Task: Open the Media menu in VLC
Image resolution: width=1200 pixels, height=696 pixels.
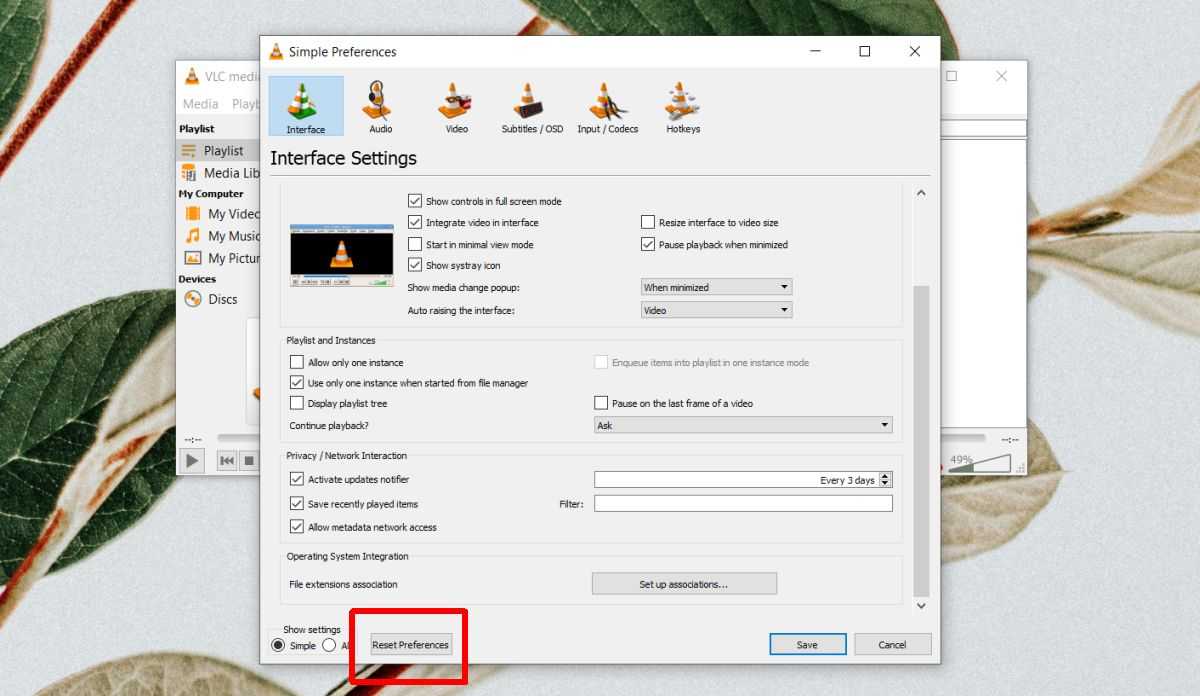Action: [x=200, y=104]
